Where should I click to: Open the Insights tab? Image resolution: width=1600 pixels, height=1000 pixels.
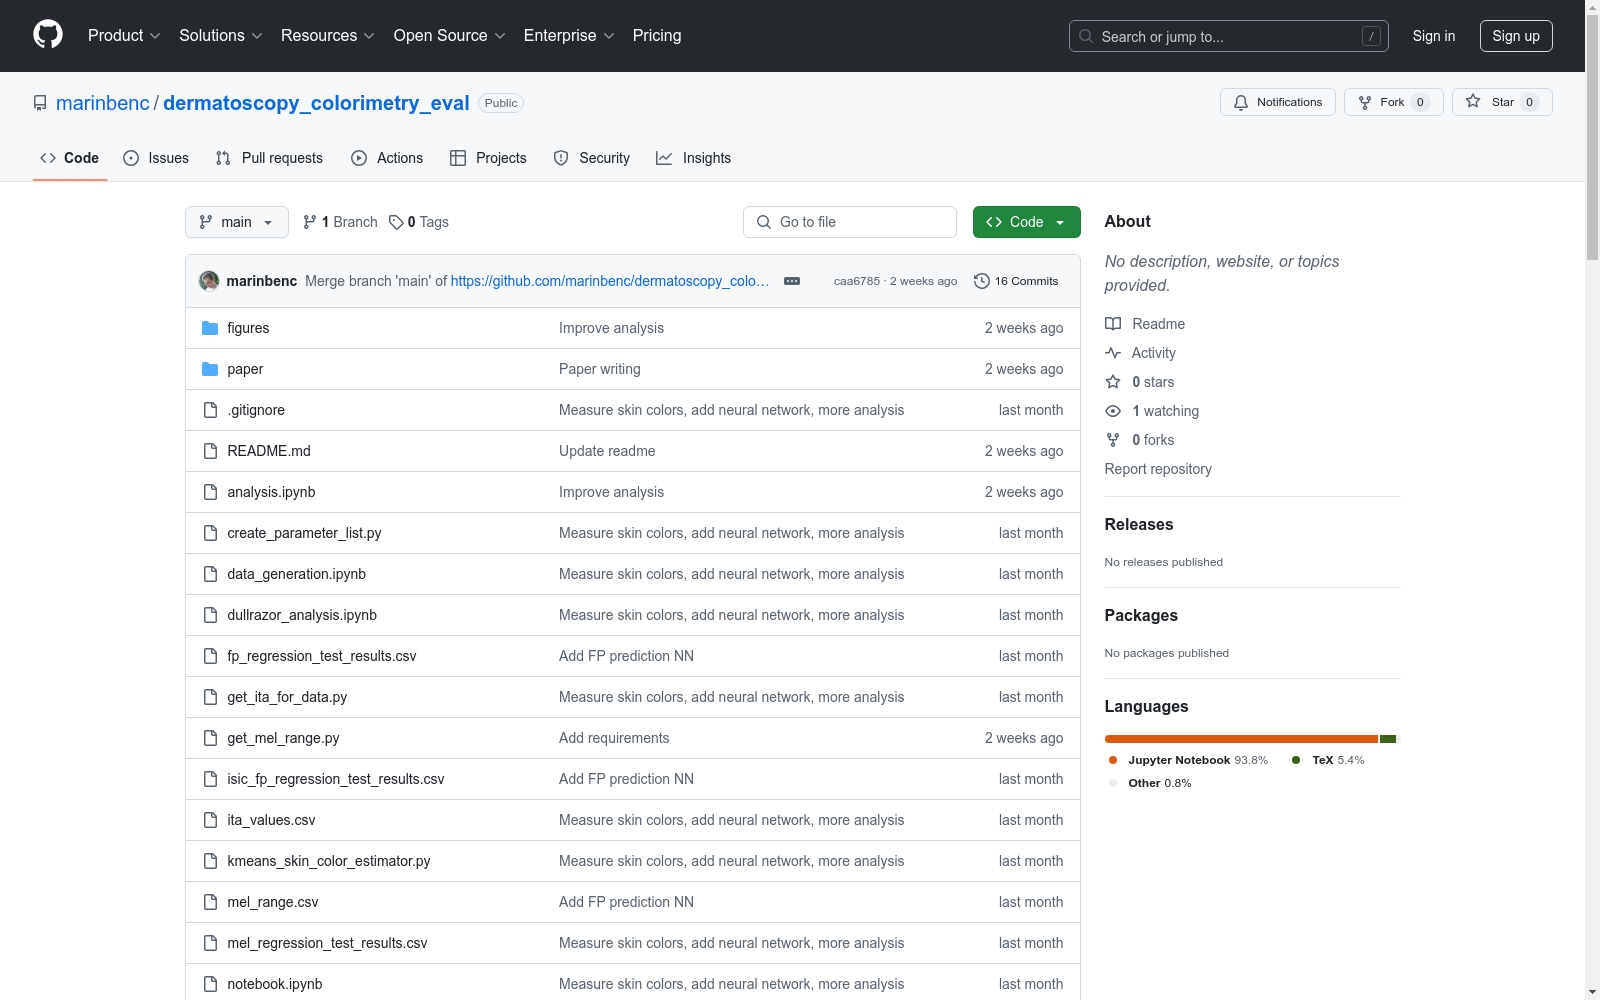pyautogui.click(x=694, y=158)
